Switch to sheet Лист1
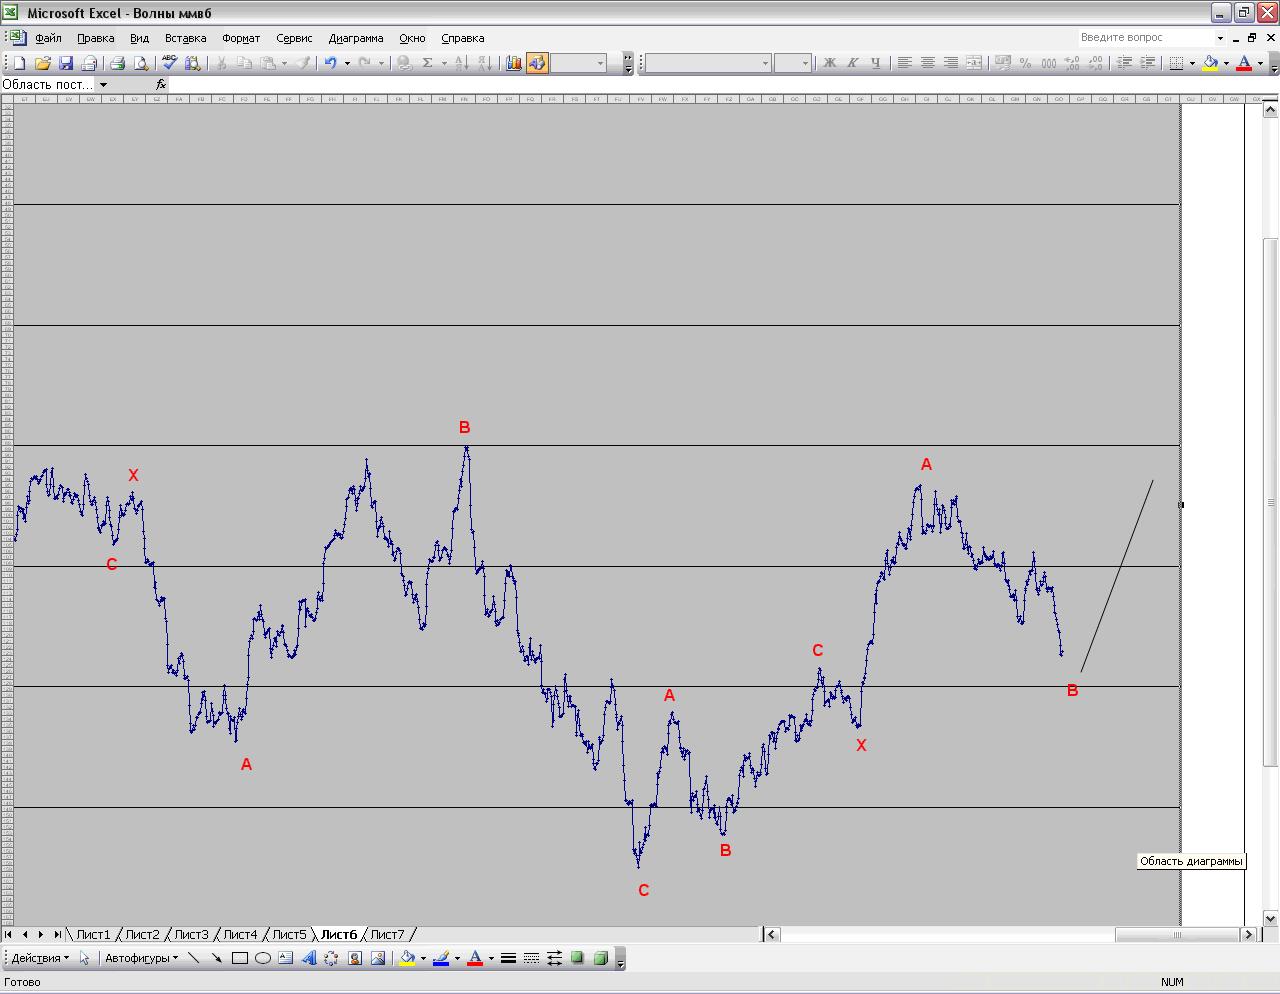Image resolution: width=1280 pixels, height=994 pixels. click(x=94, y=934)
